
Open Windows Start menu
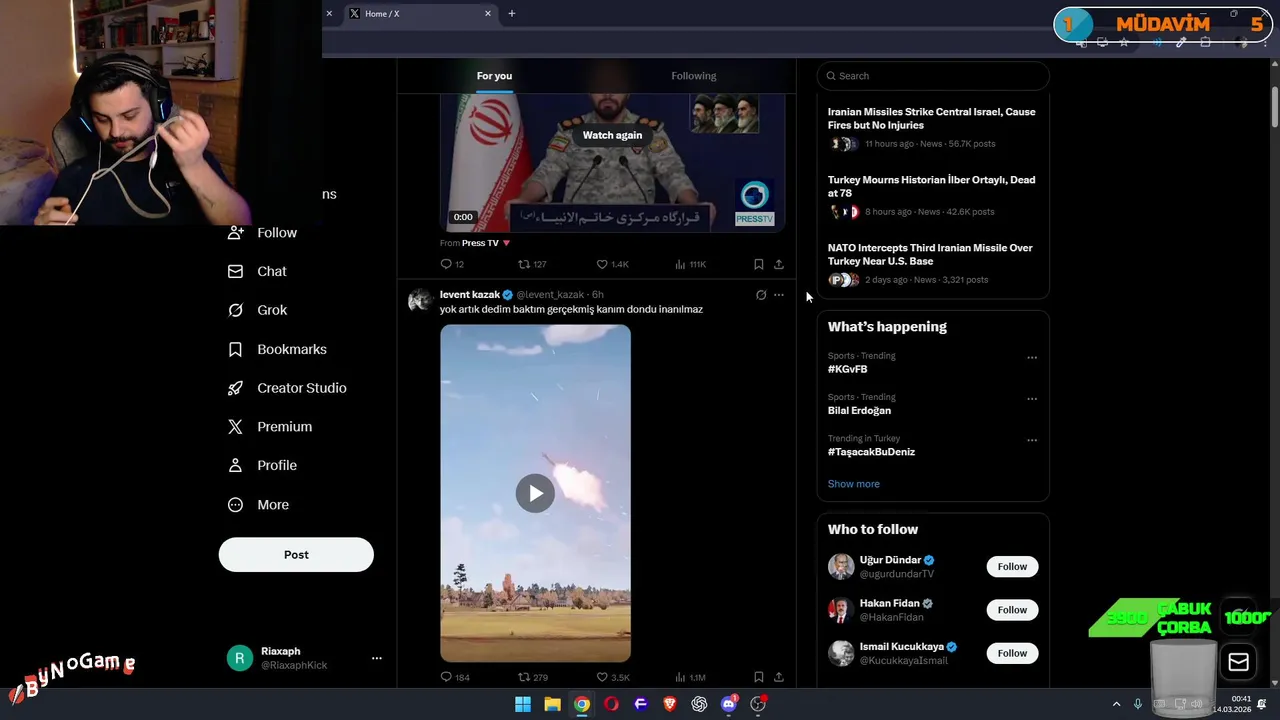click(522, 704)
